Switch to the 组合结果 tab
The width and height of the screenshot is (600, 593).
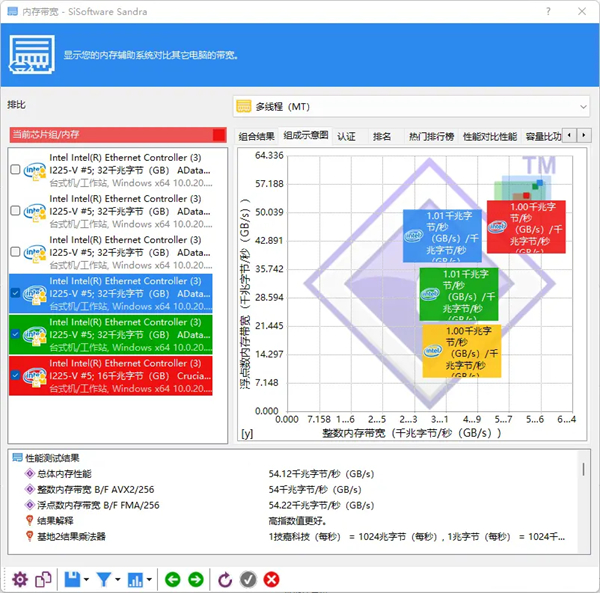[x=256, y=136]
